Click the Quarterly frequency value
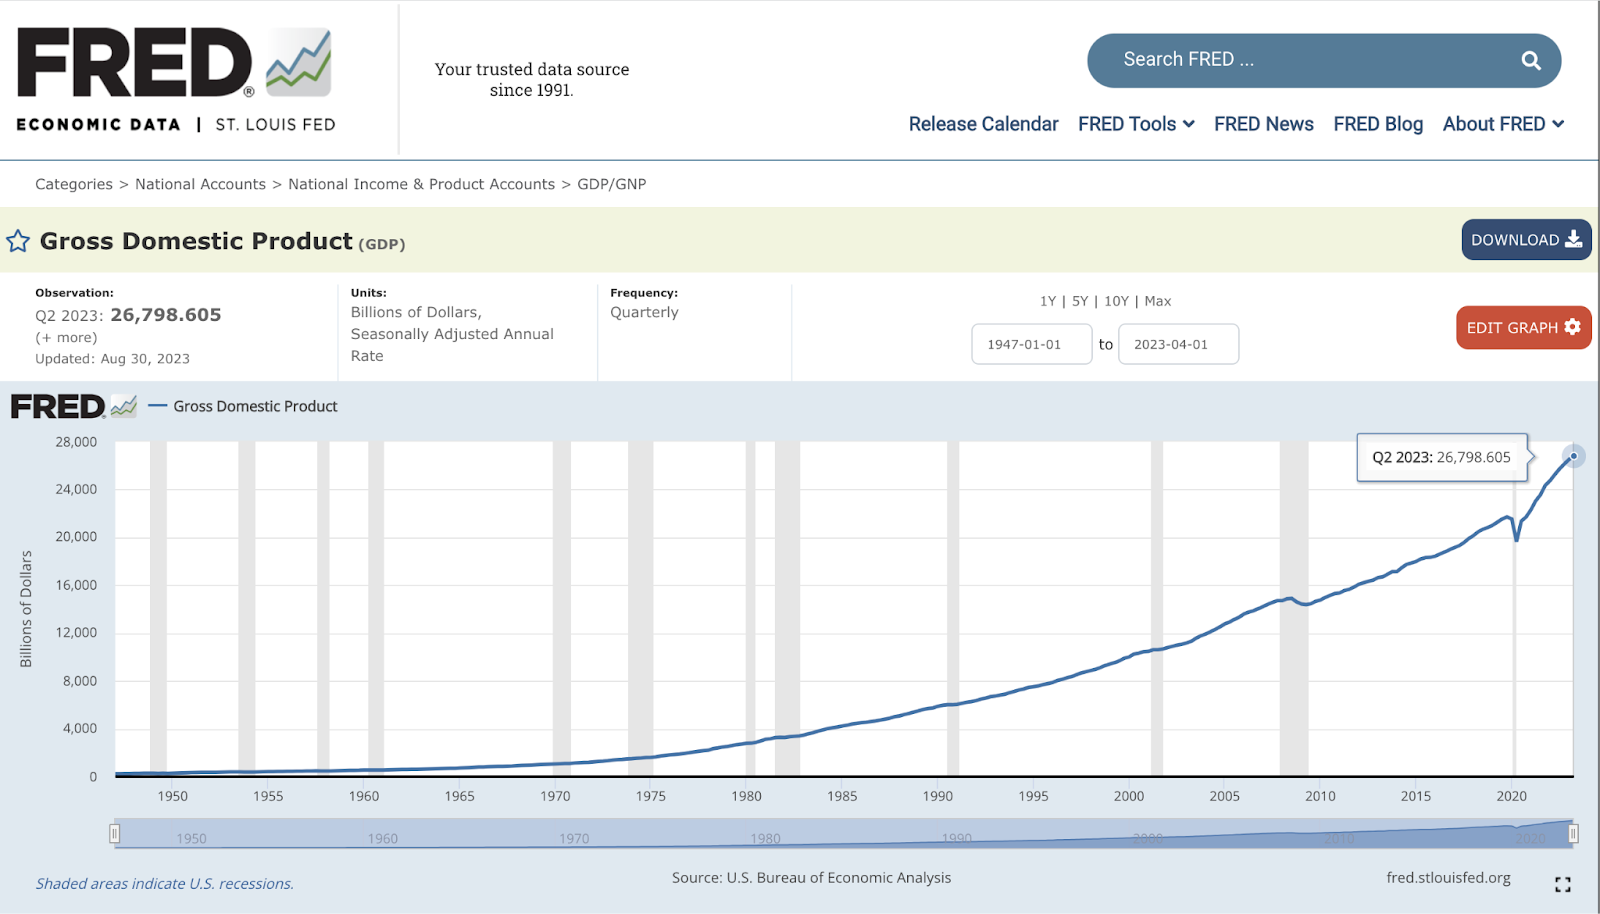The height and width of the screenshot is (914, 1600). coord(644,312)
